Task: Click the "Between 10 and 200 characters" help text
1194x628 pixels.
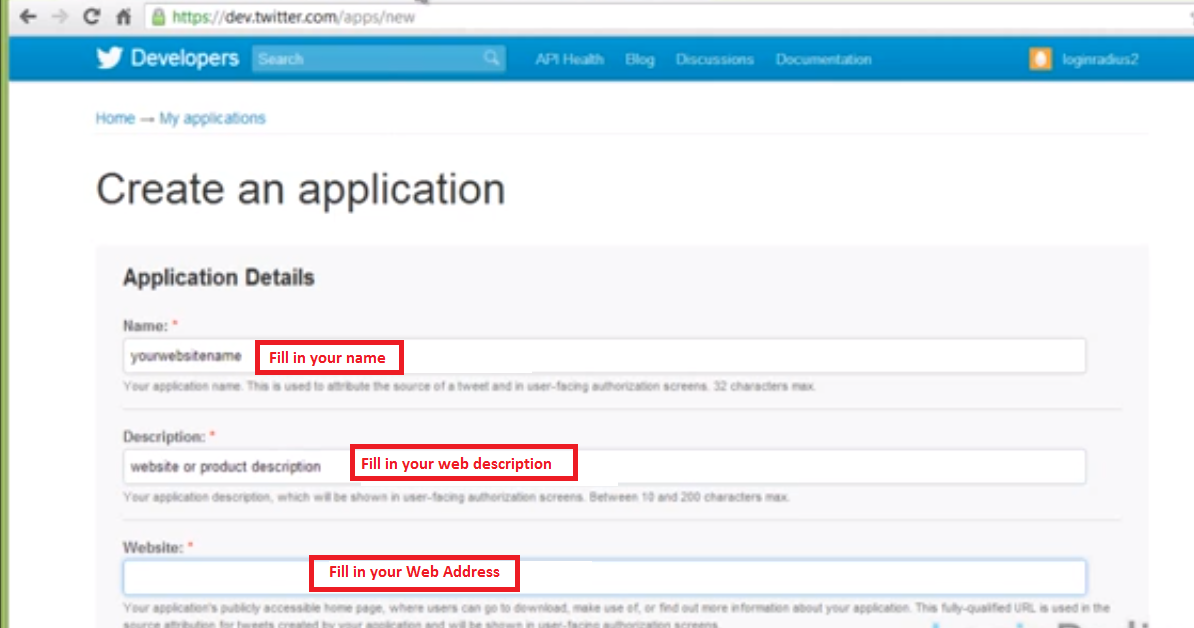Action: pos(456,498)
